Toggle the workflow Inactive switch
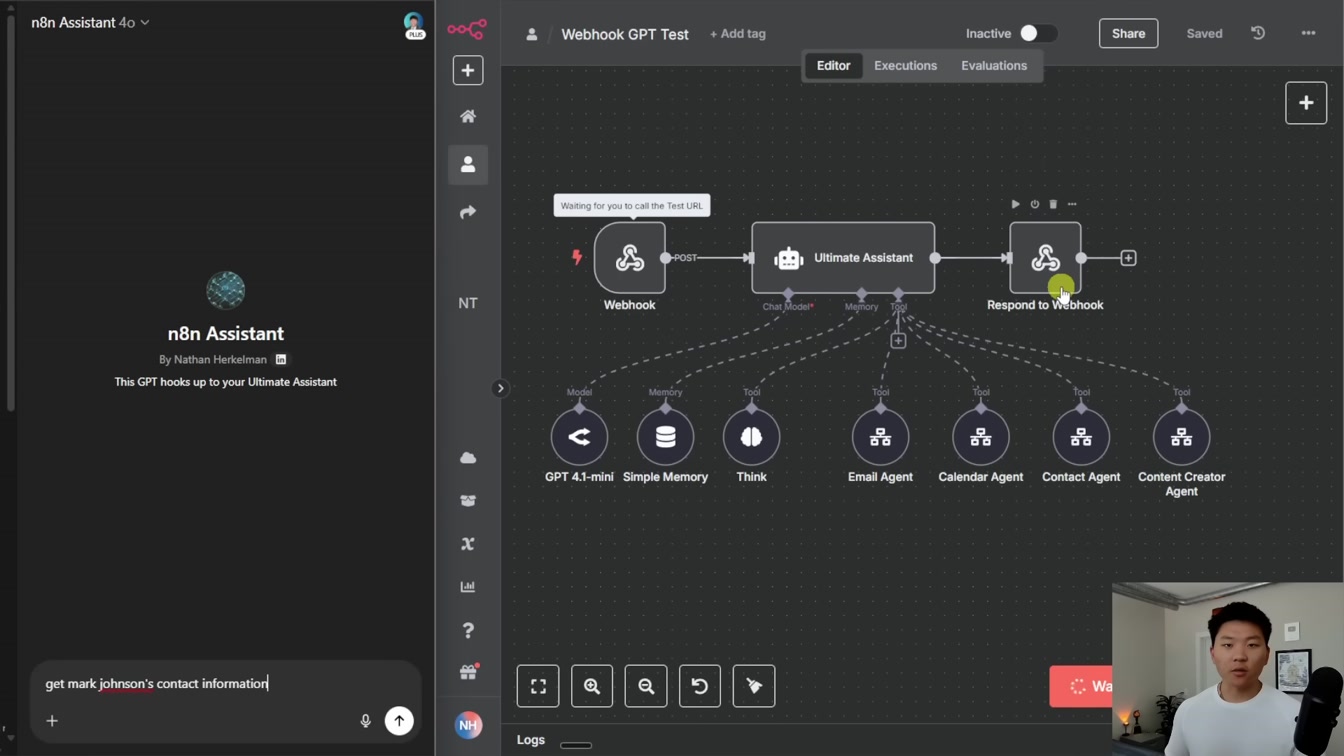The image size is (1344, 756). pos(1037,33)
